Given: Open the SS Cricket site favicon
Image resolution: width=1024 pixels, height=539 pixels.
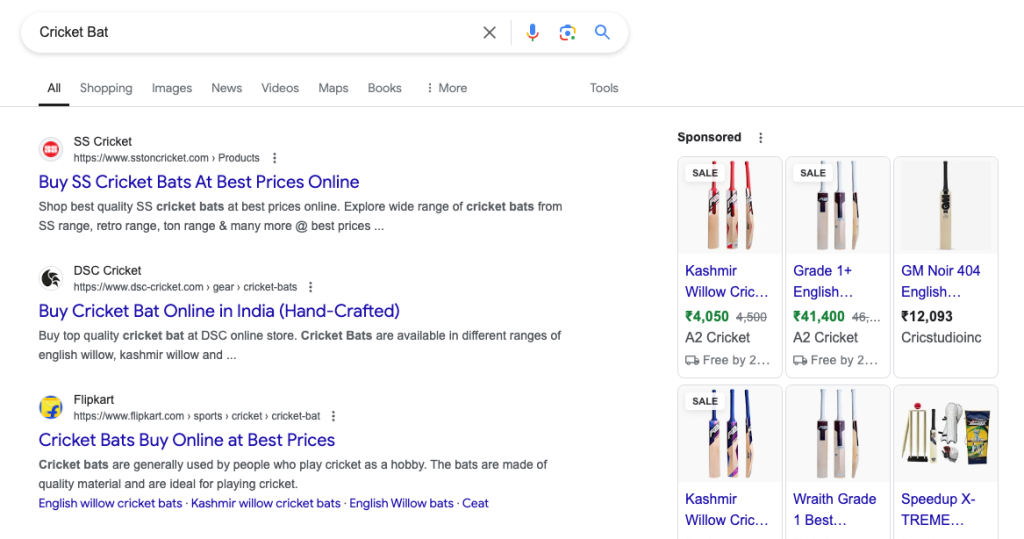Looking at the screenshot, I should [x=51, y=150].
